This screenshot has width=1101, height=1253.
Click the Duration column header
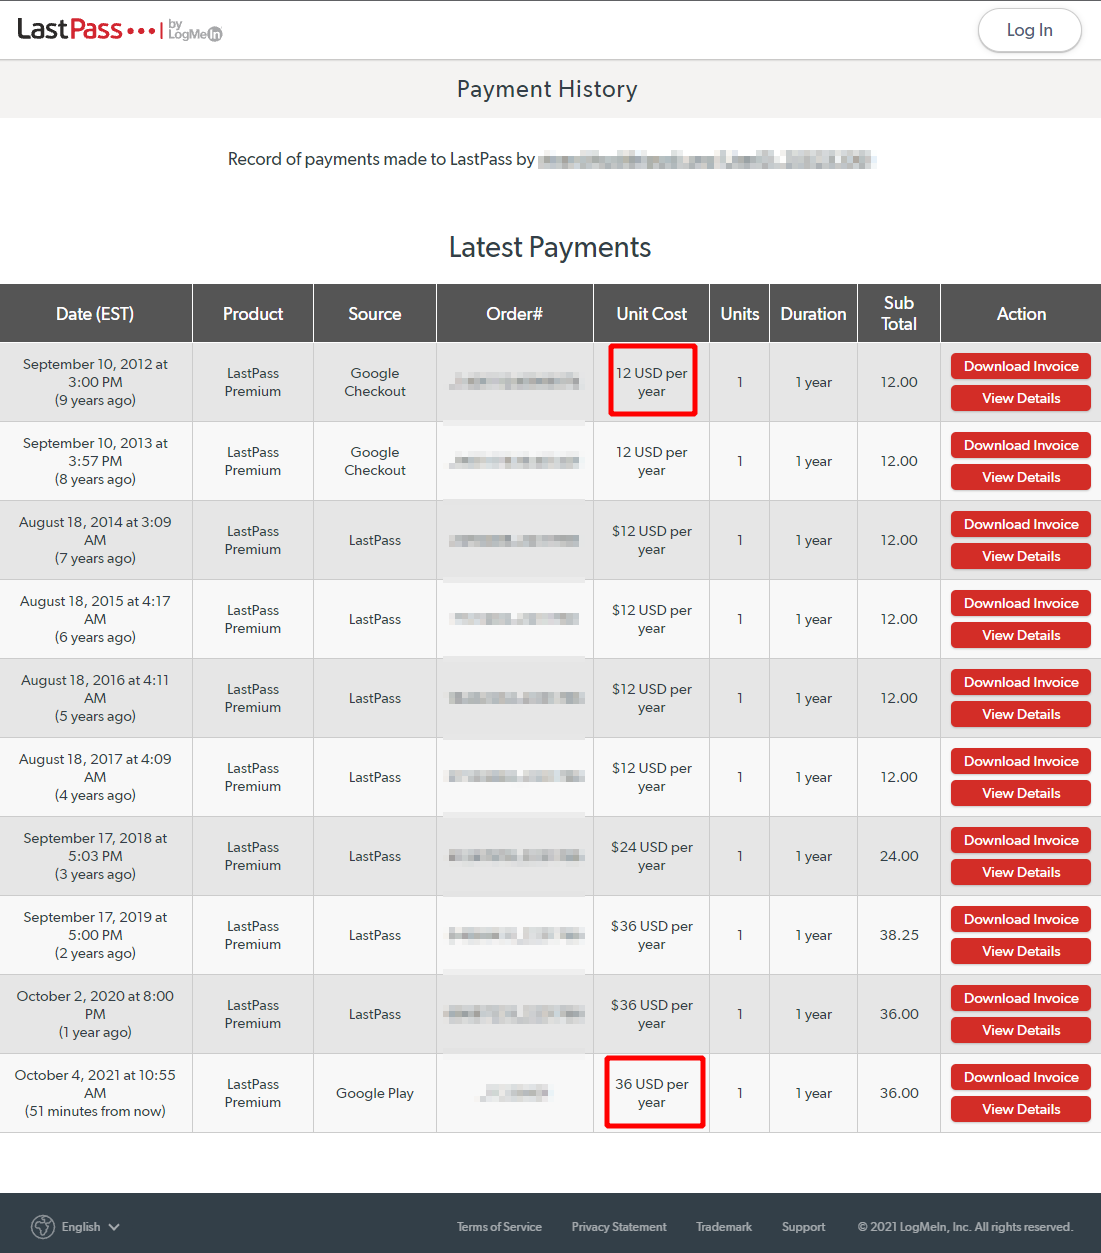point(813,314)
